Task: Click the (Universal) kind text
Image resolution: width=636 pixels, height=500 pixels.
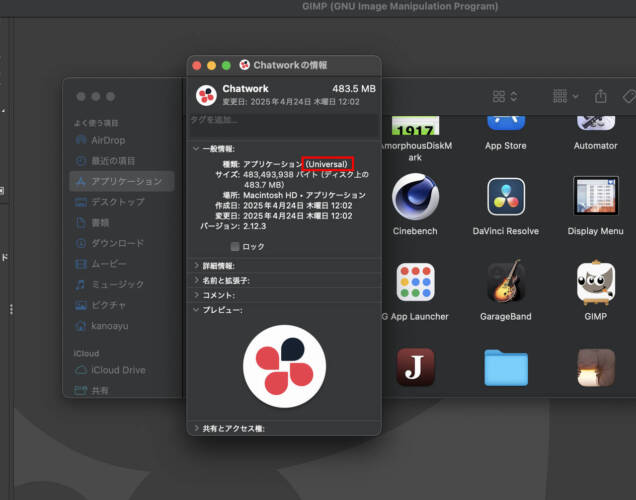Action: pos(327,164)
